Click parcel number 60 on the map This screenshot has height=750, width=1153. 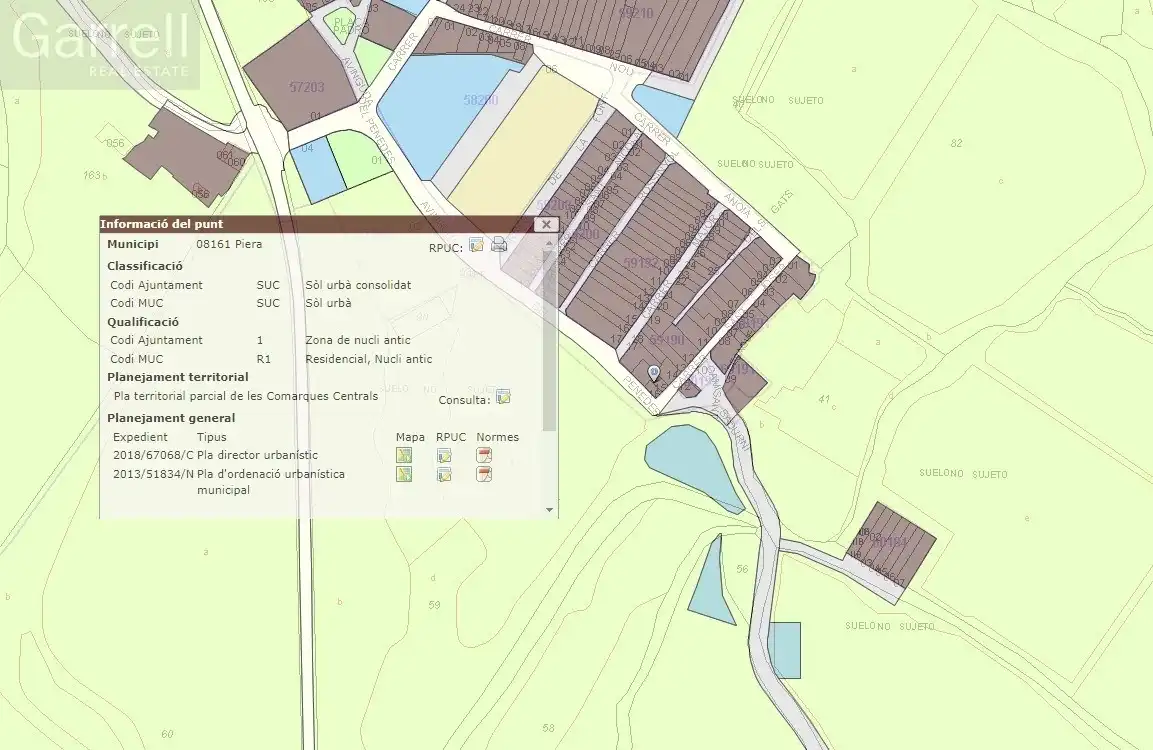[x=167, y=734]
